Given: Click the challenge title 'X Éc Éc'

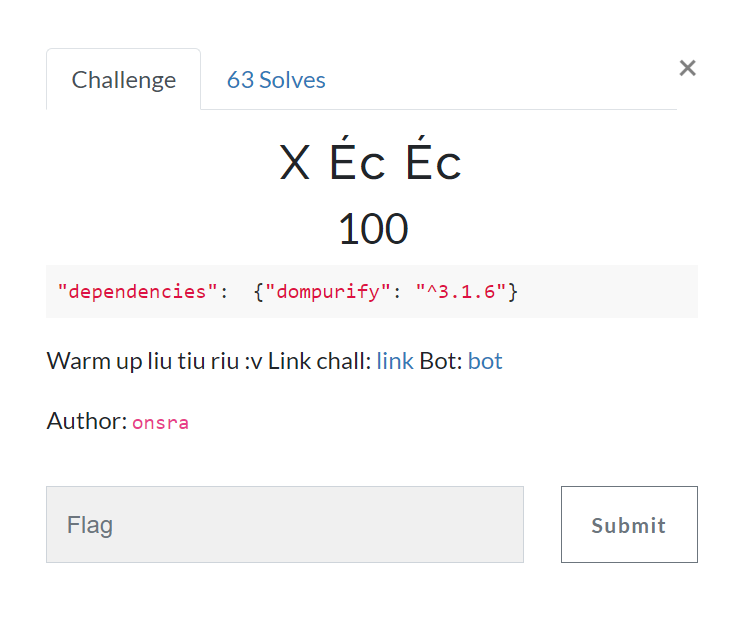Looking at the screenshot, I should point(371,163).
